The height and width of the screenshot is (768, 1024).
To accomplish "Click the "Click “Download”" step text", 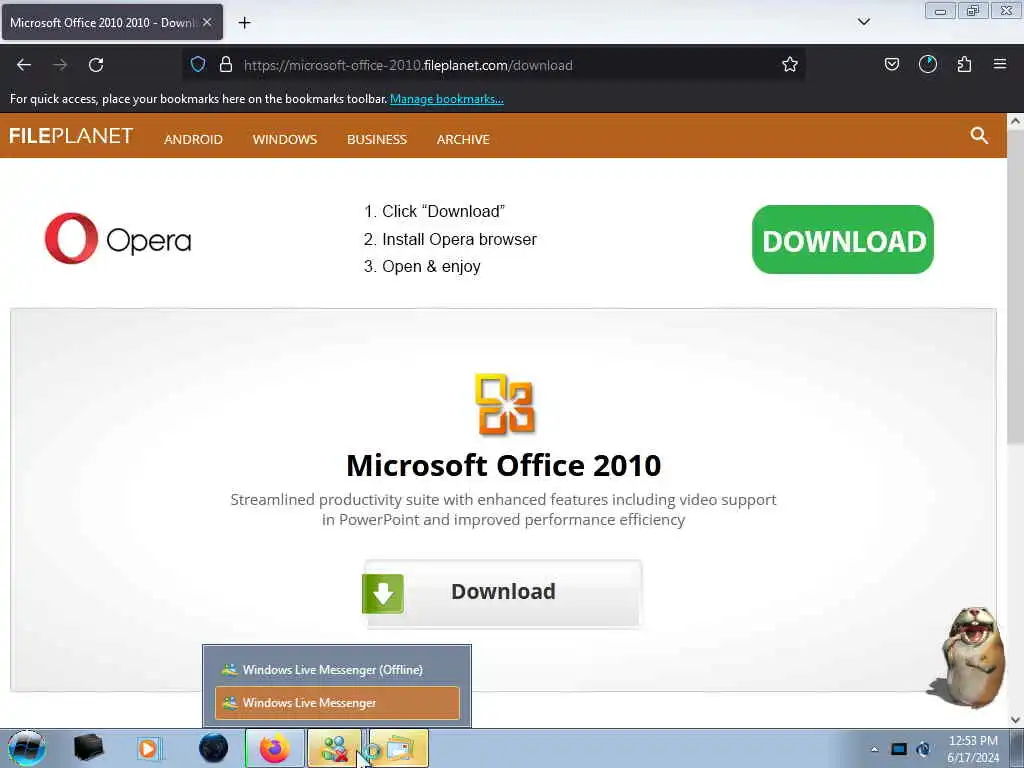I will click(443, 212).
